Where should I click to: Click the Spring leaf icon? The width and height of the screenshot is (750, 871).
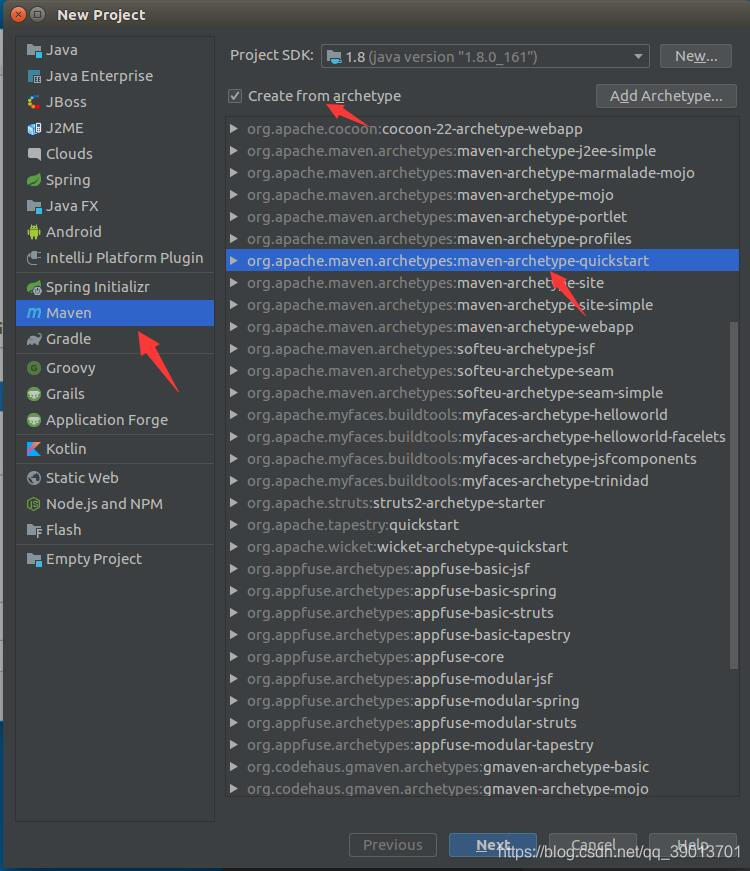pos(34,180)
